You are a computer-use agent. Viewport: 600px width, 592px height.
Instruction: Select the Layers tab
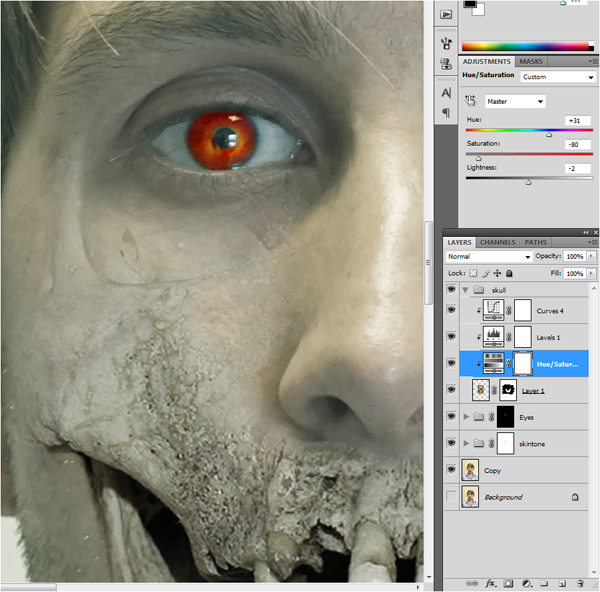pyautogui.click(x=459, y=242)
